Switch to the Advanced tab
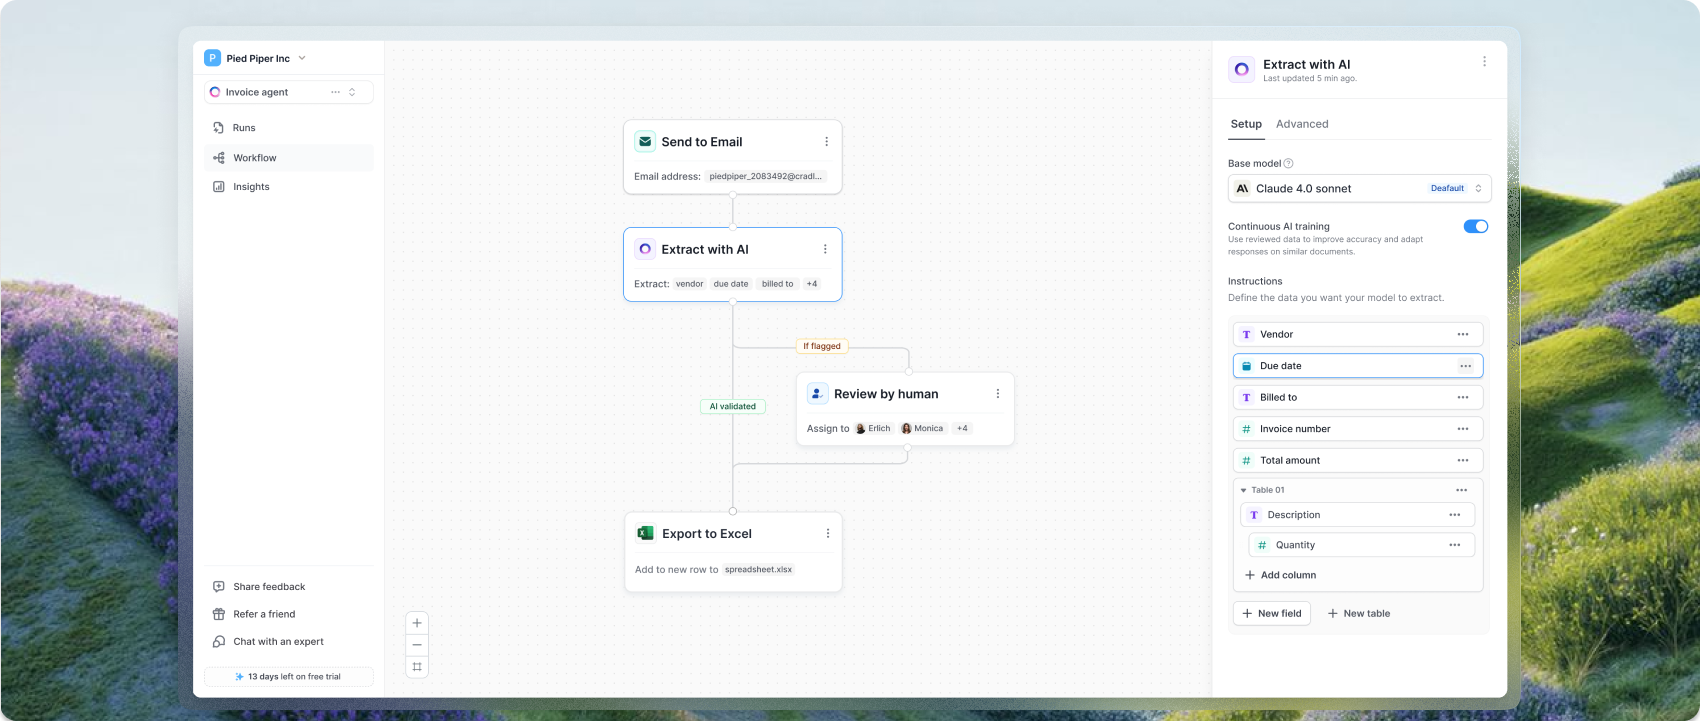 [x=1302, y=124]
